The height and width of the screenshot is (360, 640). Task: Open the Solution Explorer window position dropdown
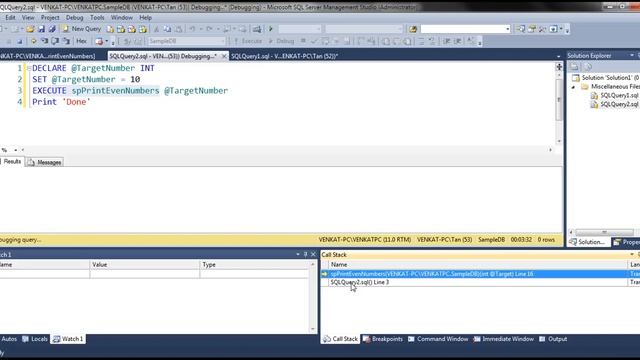click(x=632, y=56)
